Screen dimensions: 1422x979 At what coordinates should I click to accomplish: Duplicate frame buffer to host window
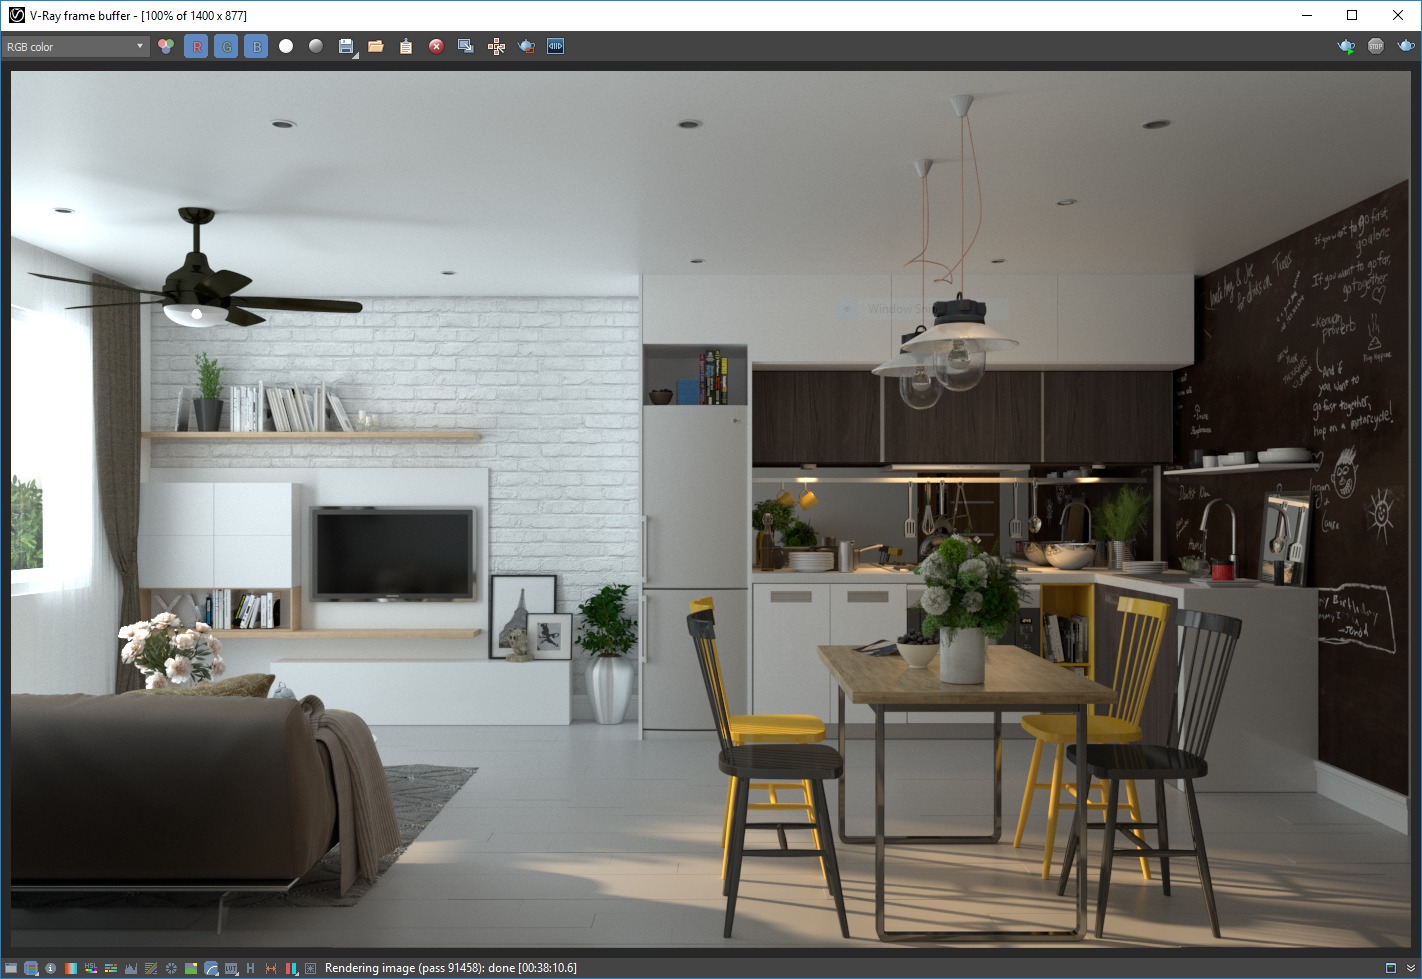point(466,46)
